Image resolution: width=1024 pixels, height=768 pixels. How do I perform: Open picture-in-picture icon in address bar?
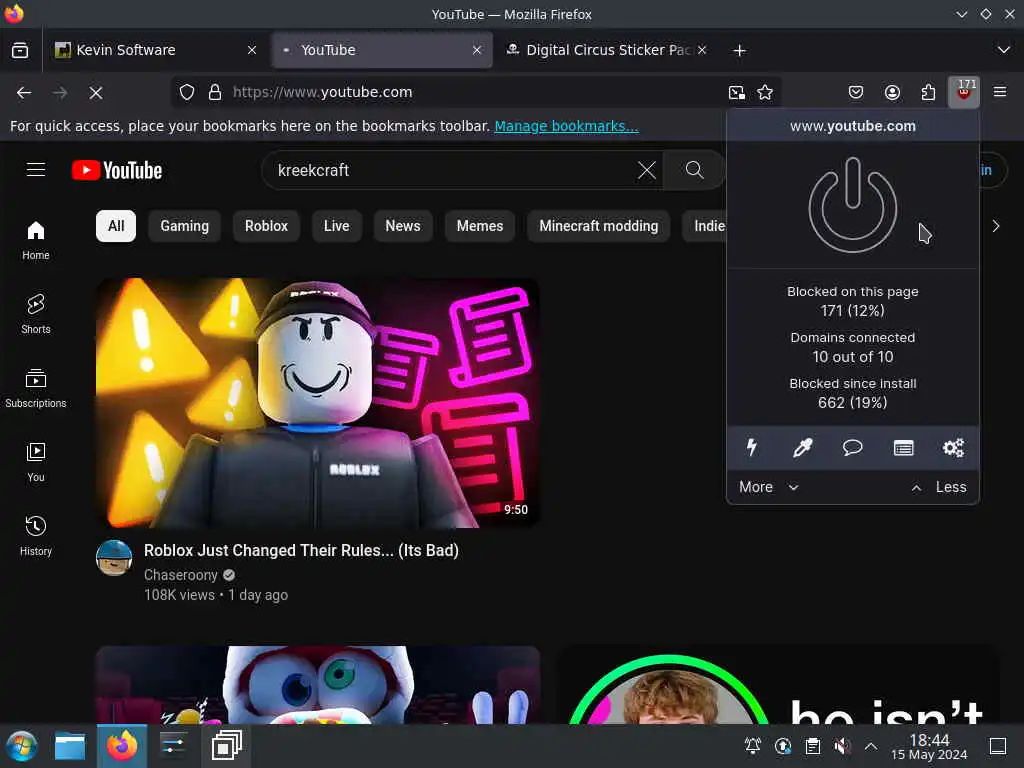737,92
